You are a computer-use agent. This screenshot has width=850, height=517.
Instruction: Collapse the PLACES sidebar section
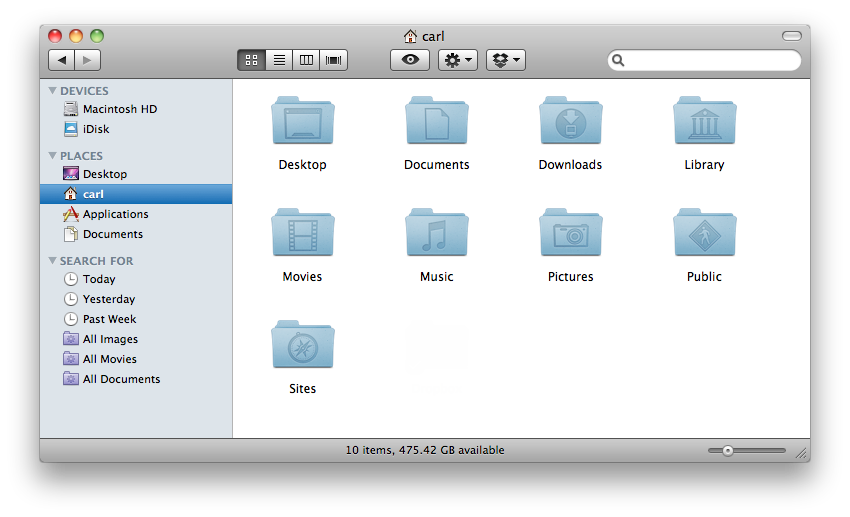click(x=53, y=156)
